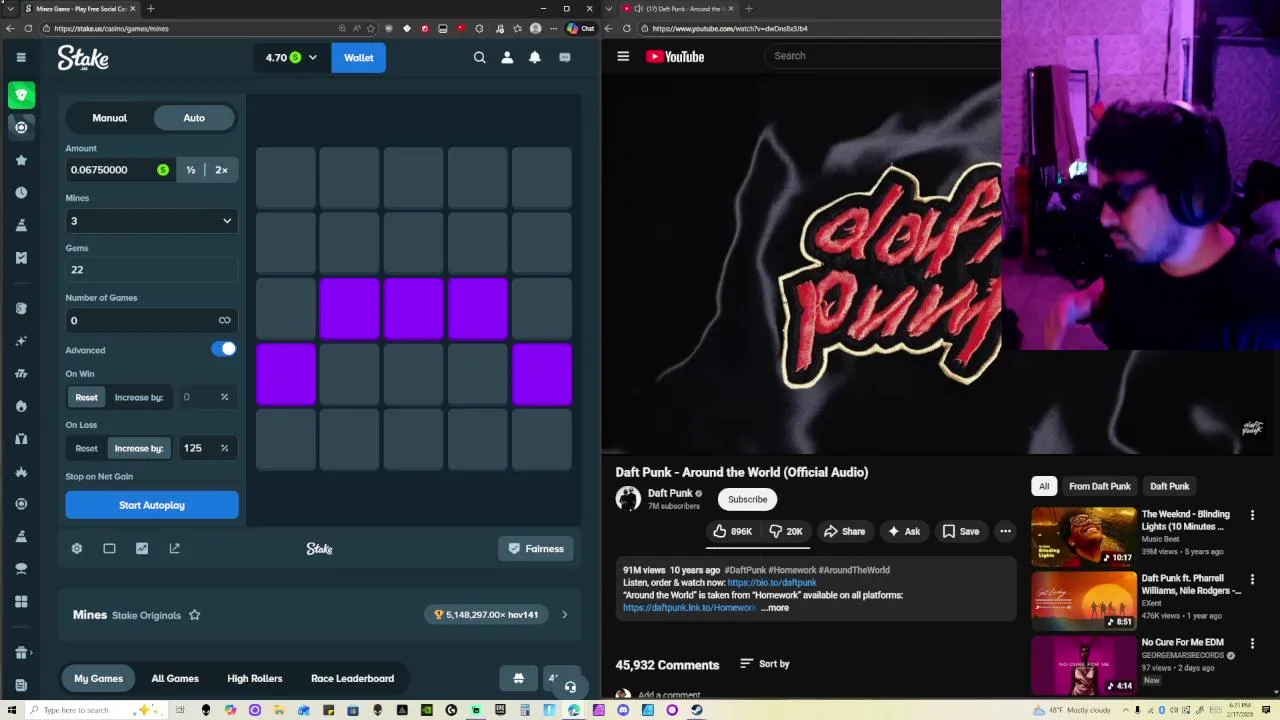Subscribe to Daft Punk channel
The height and width of the screenshot is (720, 1280).
tap(748, 499)
